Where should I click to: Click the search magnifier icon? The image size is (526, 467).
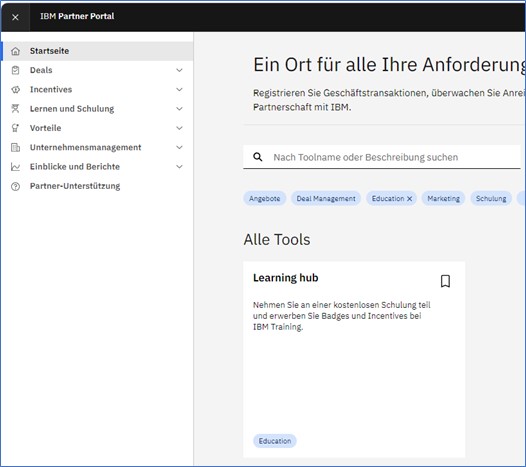point(258,157)
